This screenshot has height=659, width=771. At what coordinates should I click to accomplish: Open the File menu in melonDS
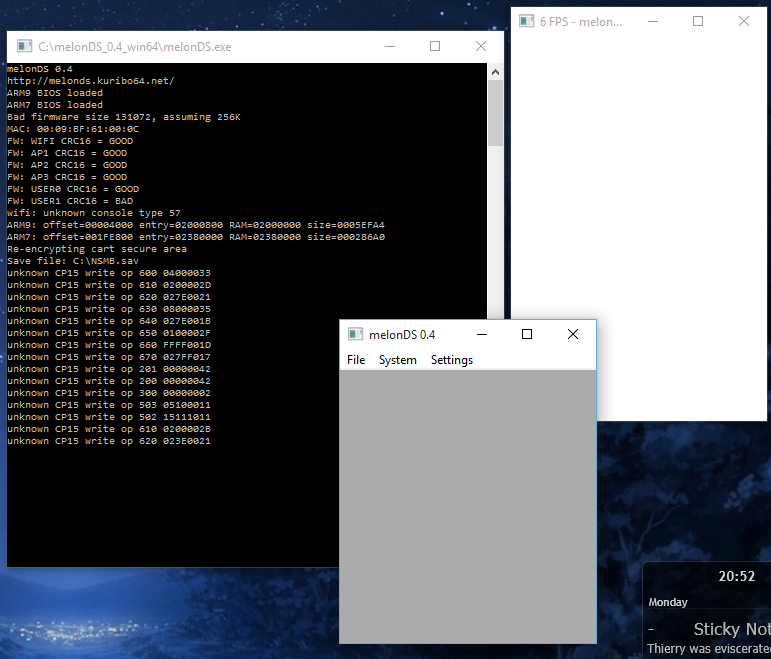[x=356, y=360]
